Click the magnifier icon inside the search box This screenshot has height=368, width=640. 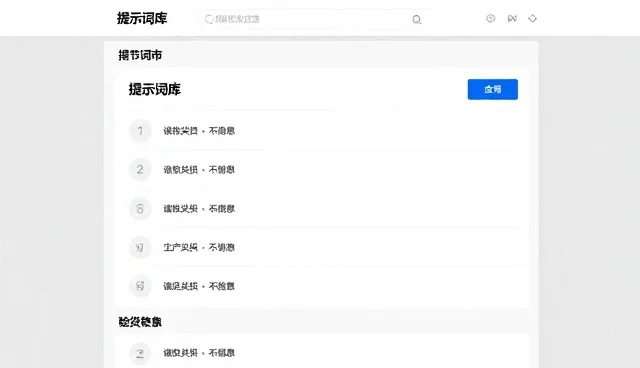[x=416, y=20]
